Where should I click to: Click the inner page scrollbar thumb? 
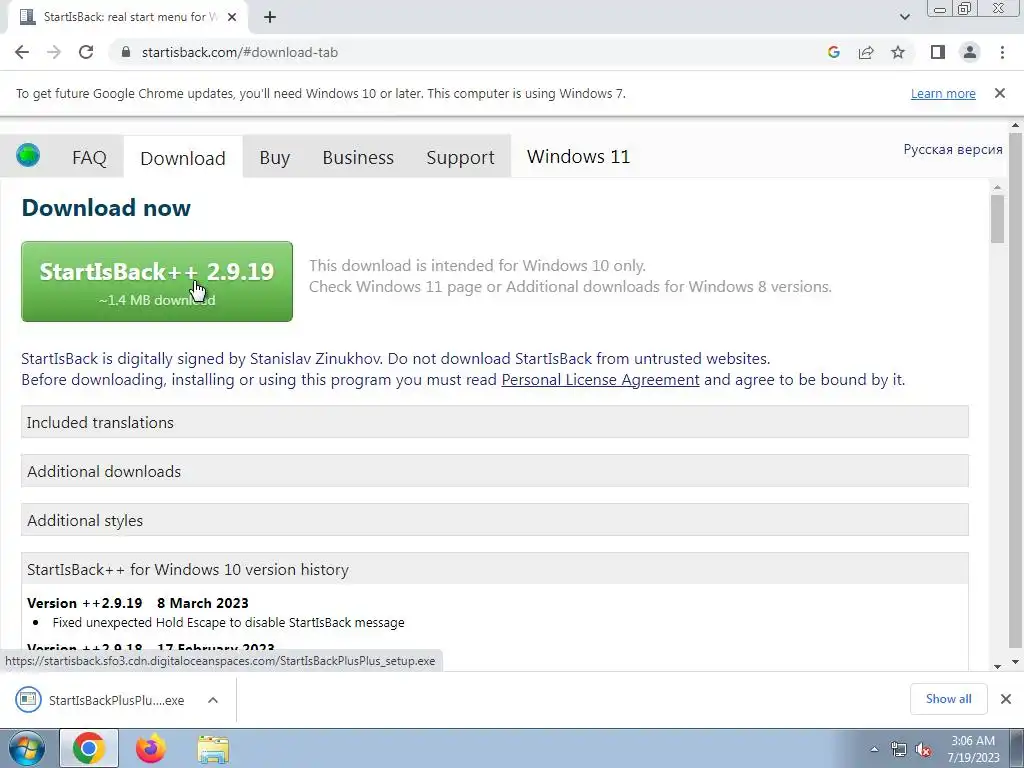tap(997, 219)
